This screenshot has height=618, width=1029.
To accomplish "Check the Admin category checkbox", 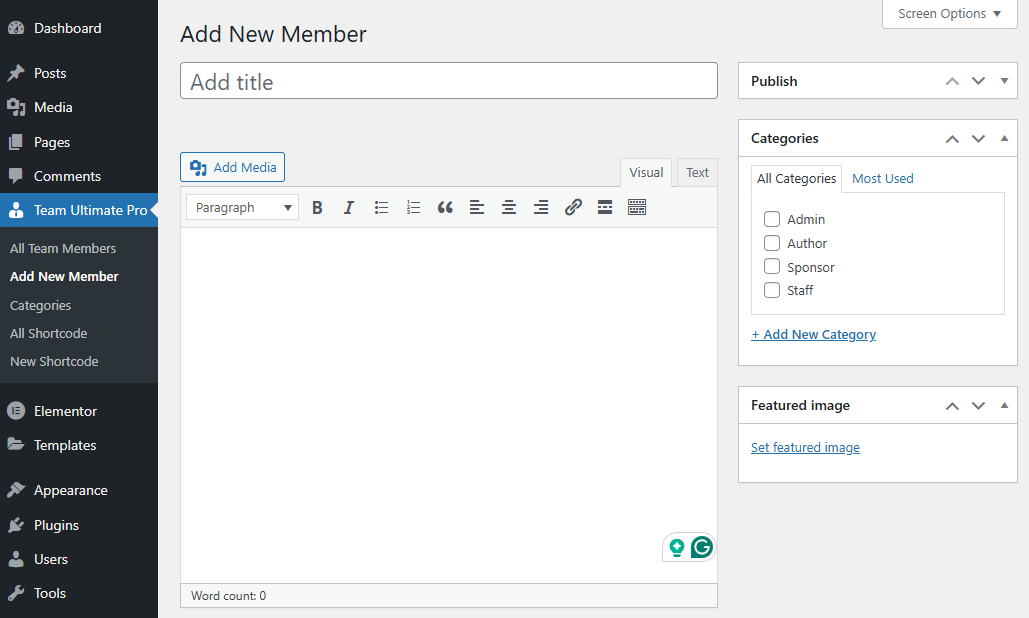I will tap(772, 219).
